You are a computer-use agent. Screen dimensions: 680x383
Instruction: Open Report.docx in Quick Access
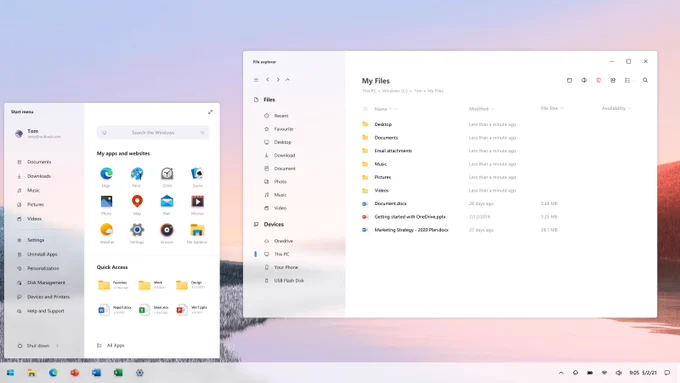[114, 310]
